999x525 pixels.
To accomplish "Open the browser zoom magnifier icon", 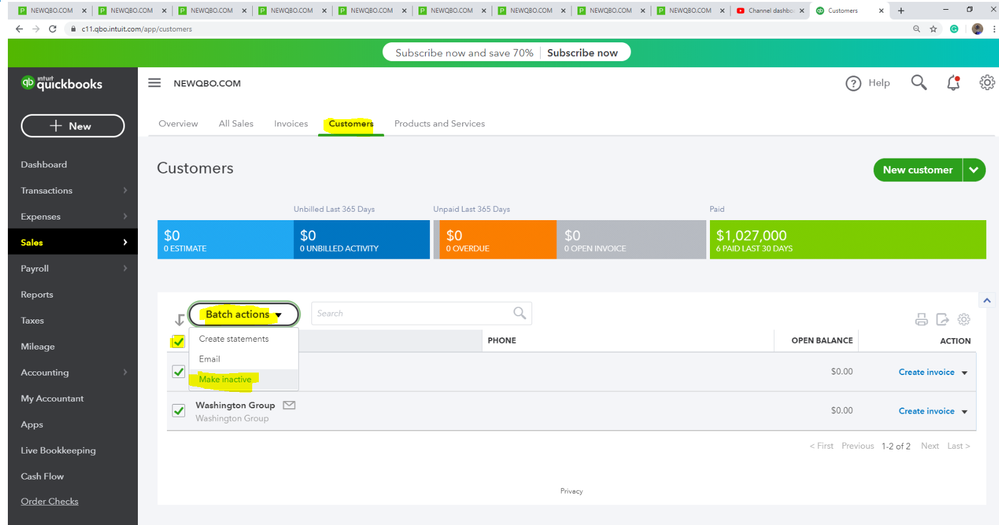I will (x=916, y=29).
